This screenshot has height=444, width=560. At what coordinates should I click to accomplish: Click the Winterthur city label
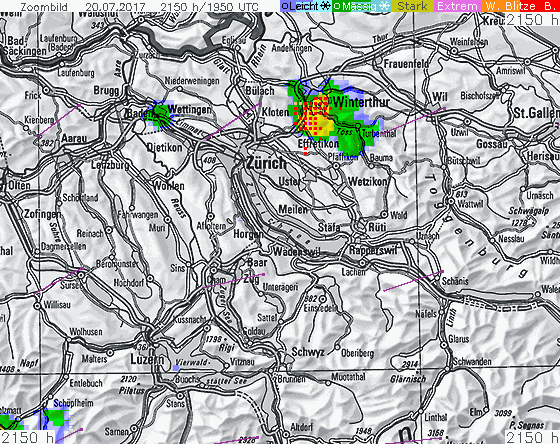point(361,102)
